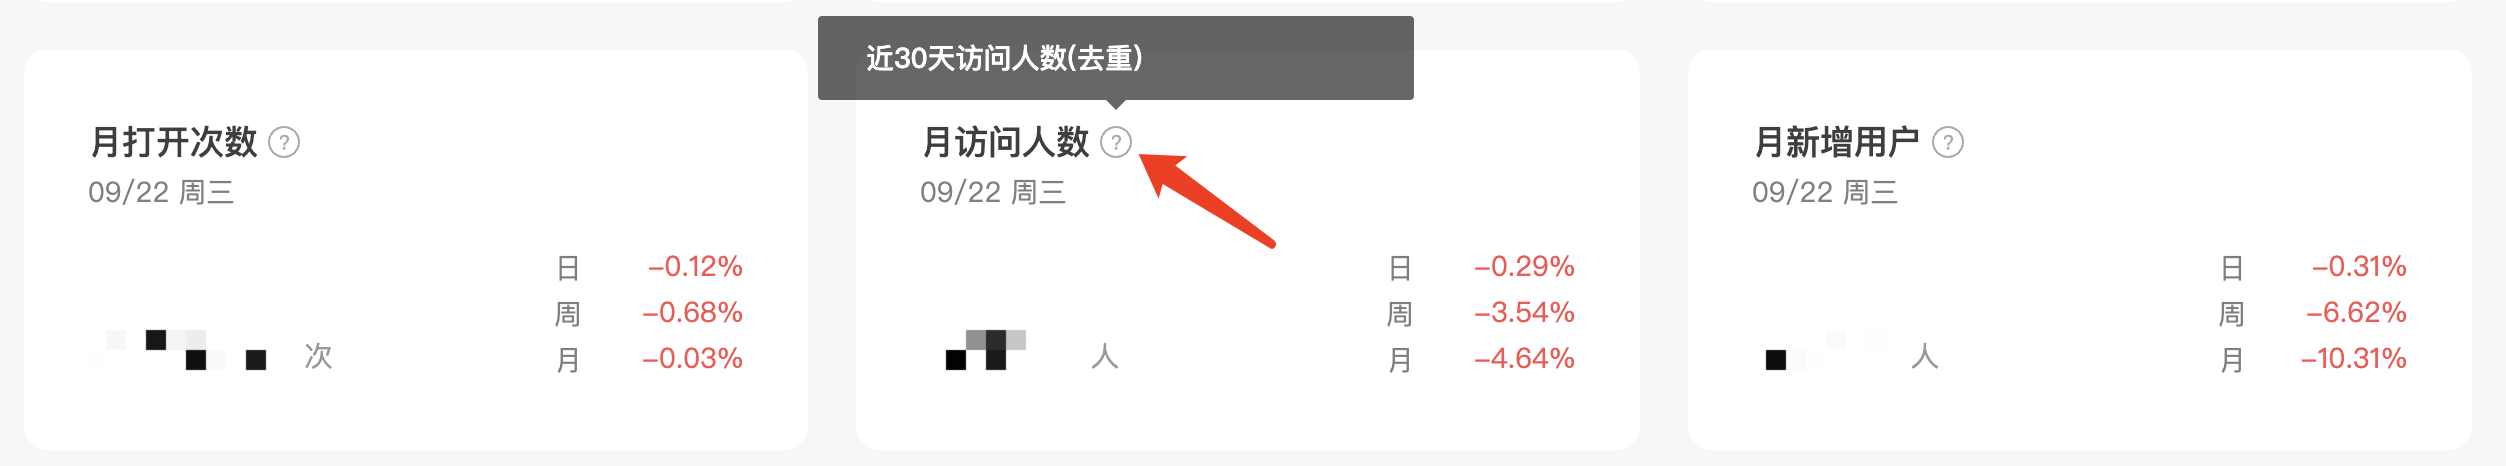Click monthly change -0.03% in 月打开次数
Viewport: 2506px width, 466px height.
tap(692, 358)
